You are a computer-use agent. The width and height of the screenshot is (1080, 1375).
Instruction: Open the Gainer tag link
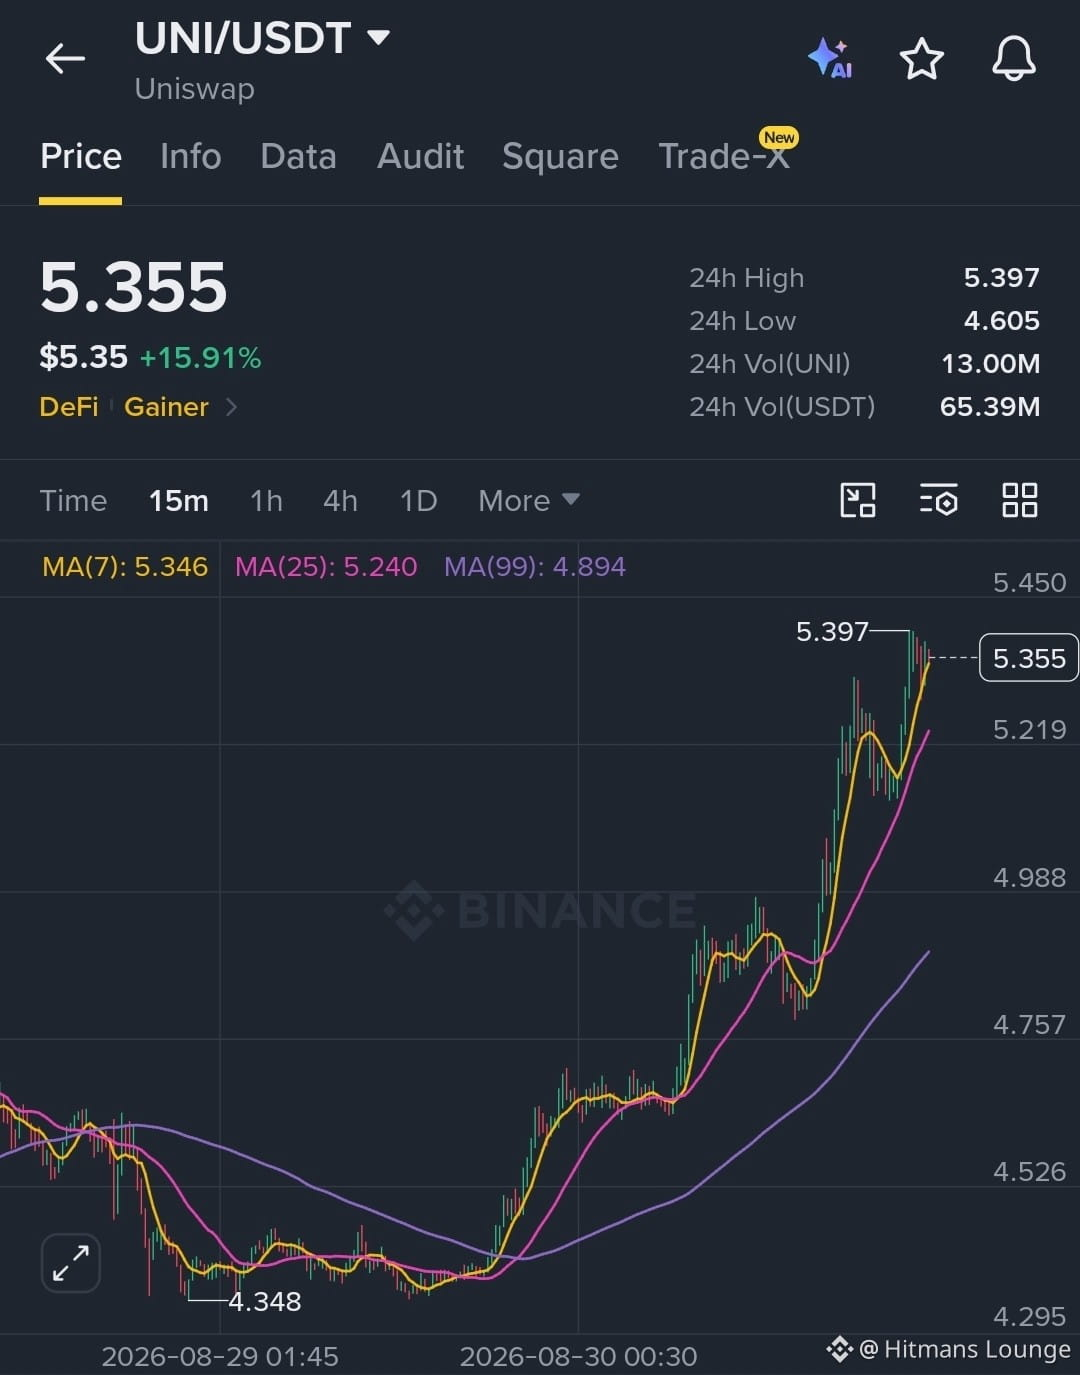pyautogui.click(x=166, y=407)
